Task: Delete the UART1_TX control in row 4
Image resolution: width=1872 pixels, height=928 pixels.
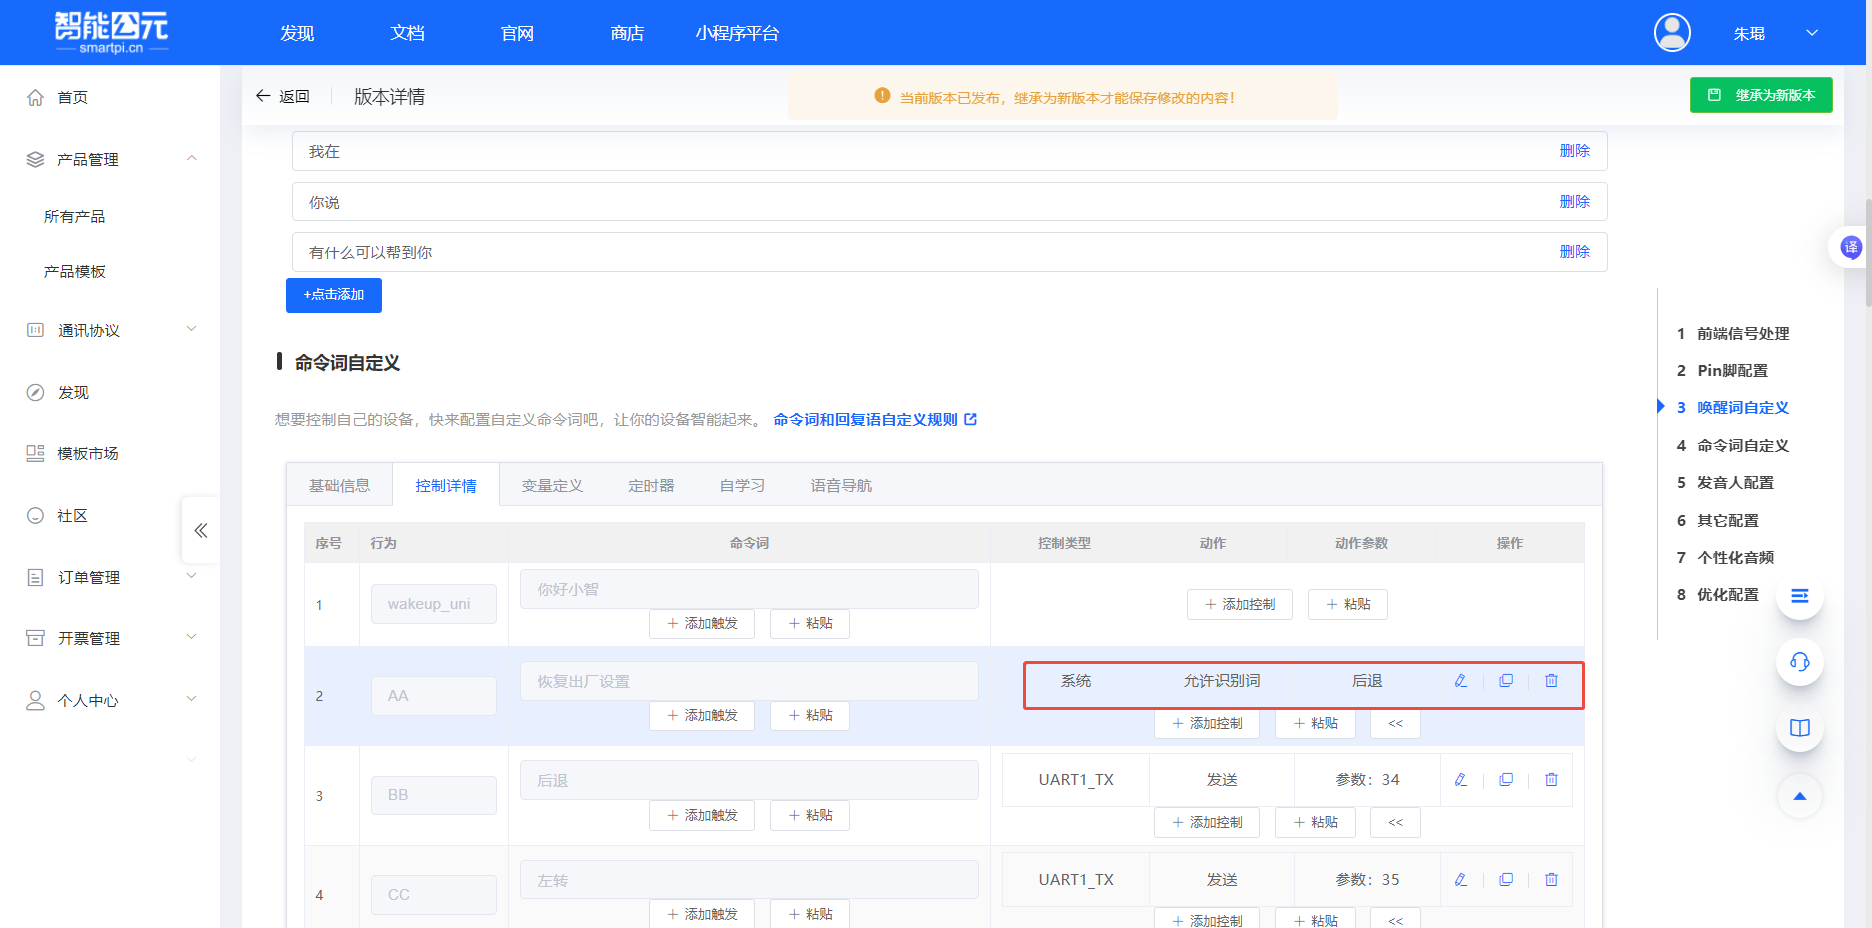Action: [x=1551, y=880]
